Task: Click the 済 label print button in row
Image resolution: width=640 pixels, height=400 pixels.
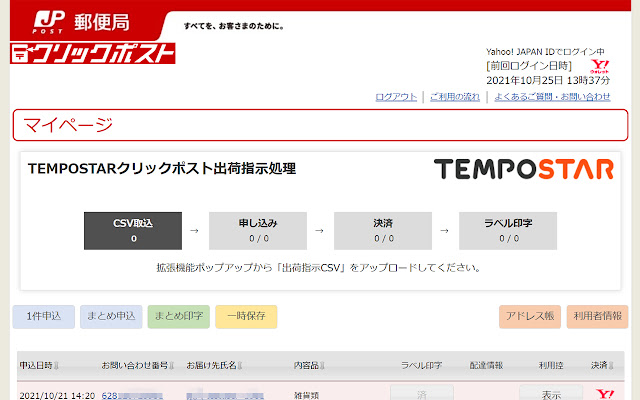Action: point(422,393)
